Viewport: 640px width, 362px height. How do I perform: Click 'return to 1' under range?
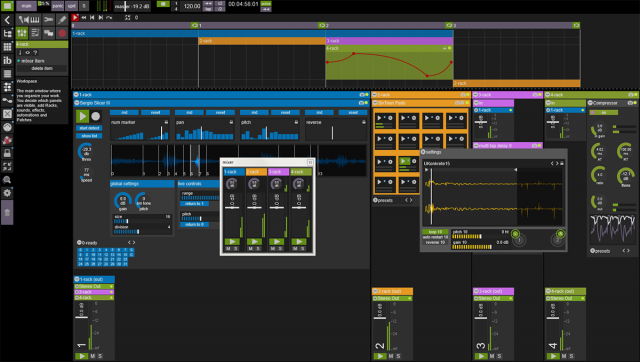point(194,203)
